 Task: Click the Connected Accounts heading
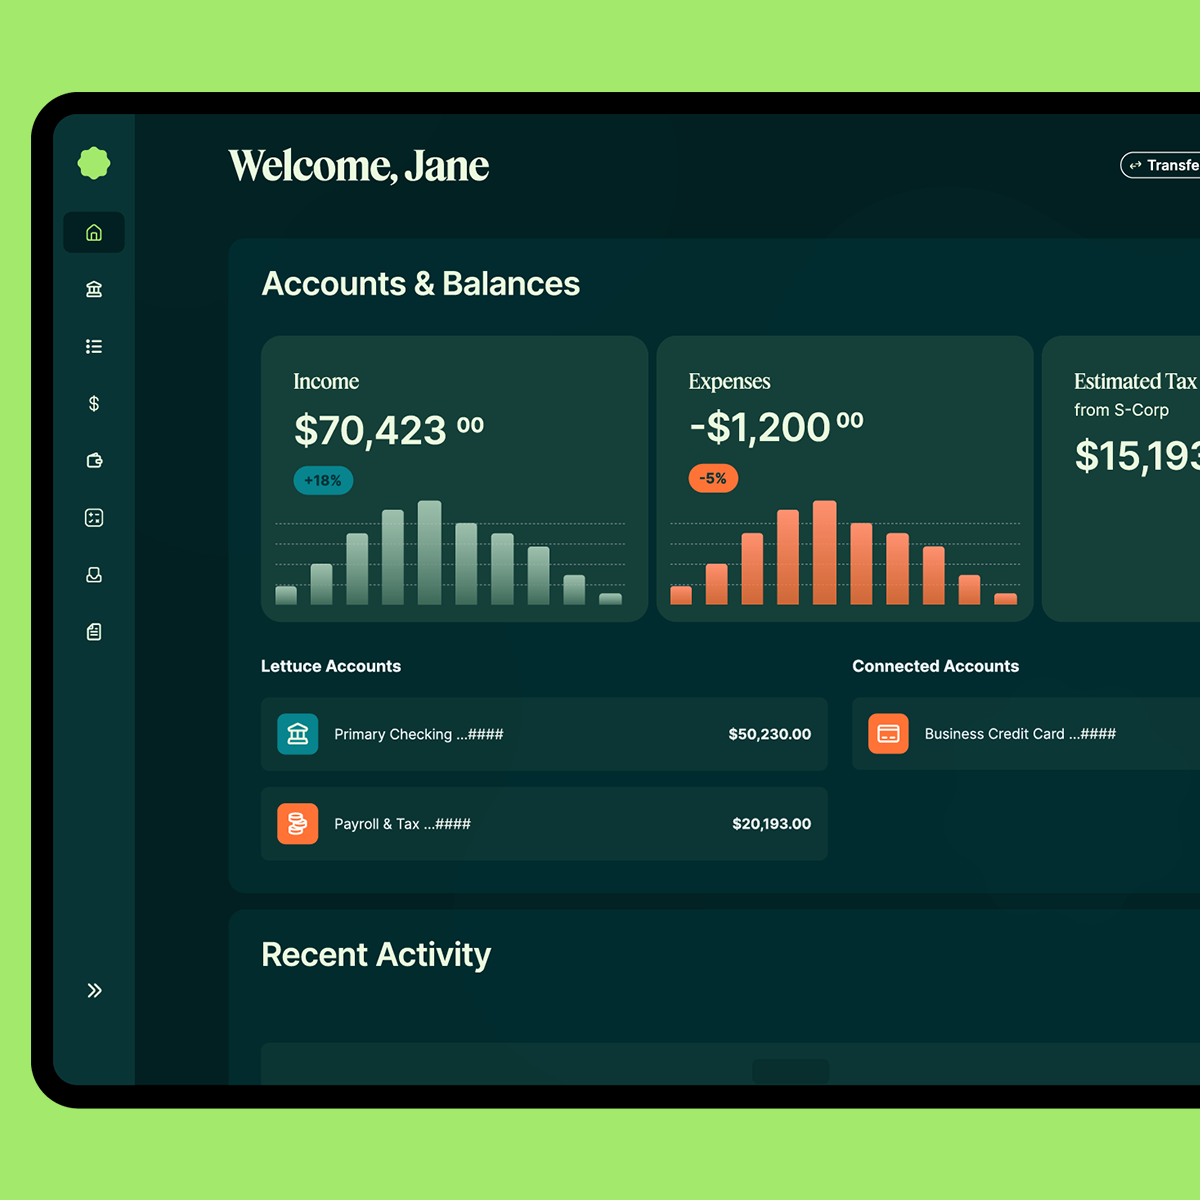tap(936, 666)
